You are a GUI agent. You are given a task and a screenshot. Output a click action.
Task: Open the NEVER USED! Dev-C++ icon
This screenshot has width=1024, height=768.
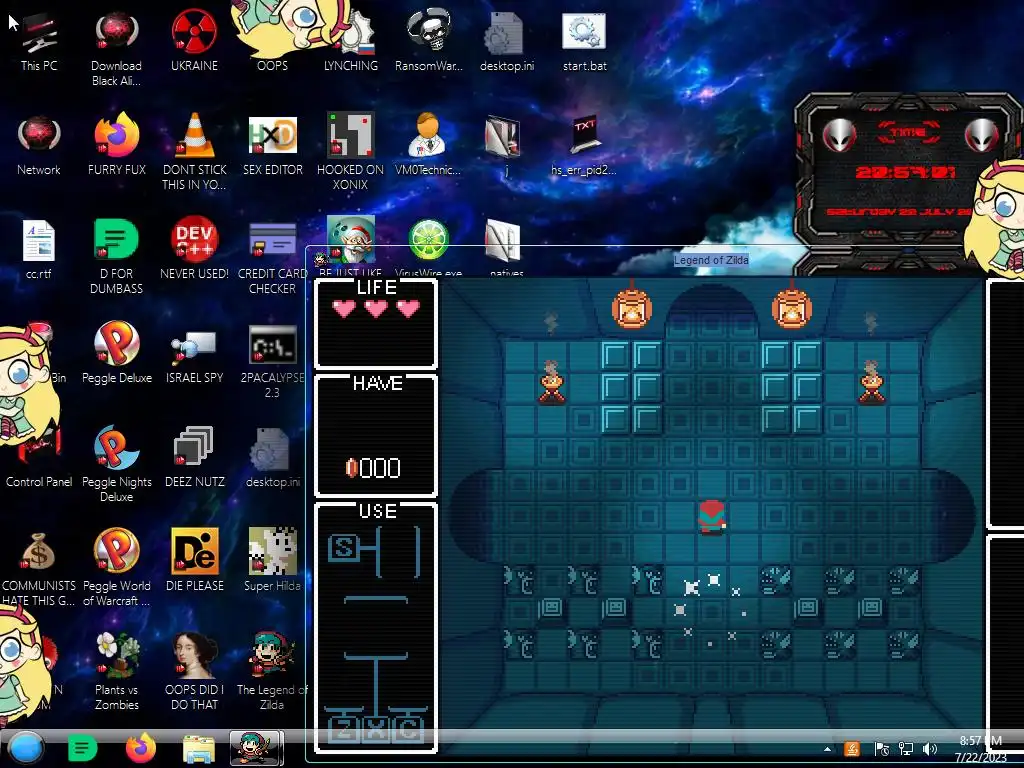click(194, 249)
